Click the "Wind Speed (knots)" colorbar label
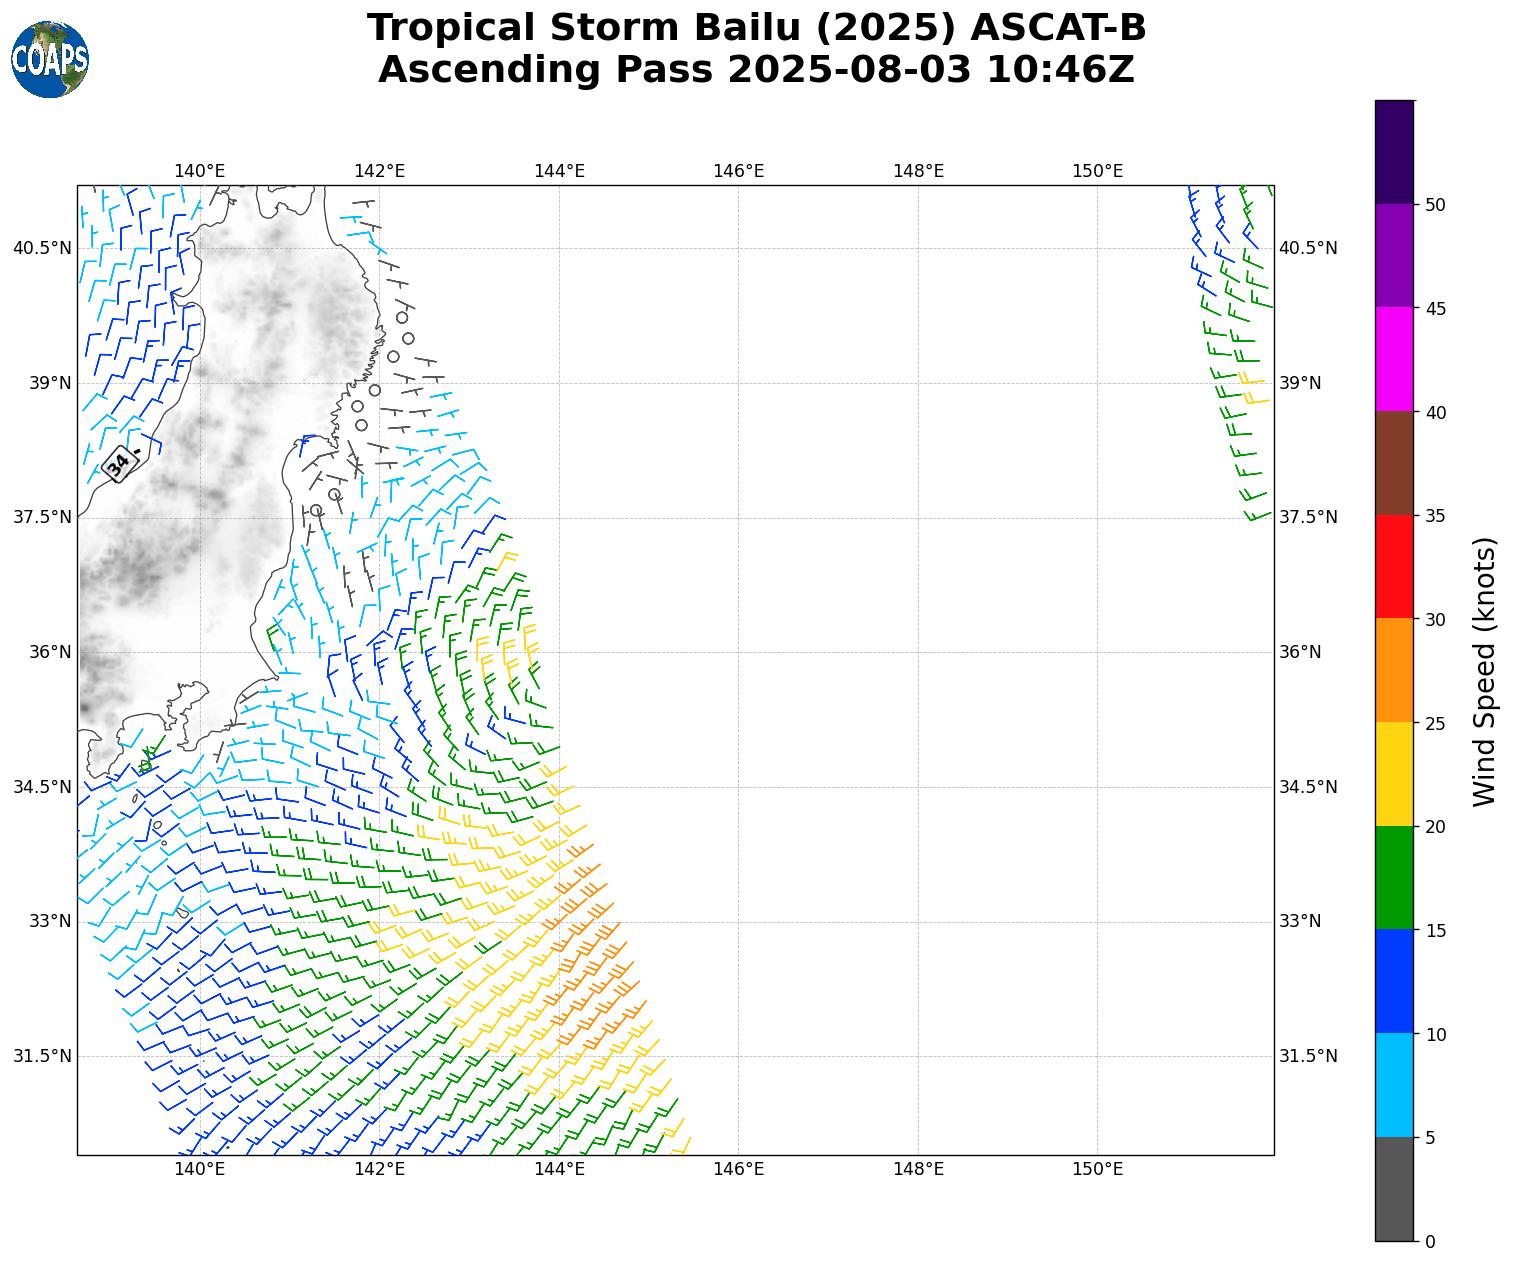Viewport: 1513px width, 1264px height. click(x=1485, y=671)
